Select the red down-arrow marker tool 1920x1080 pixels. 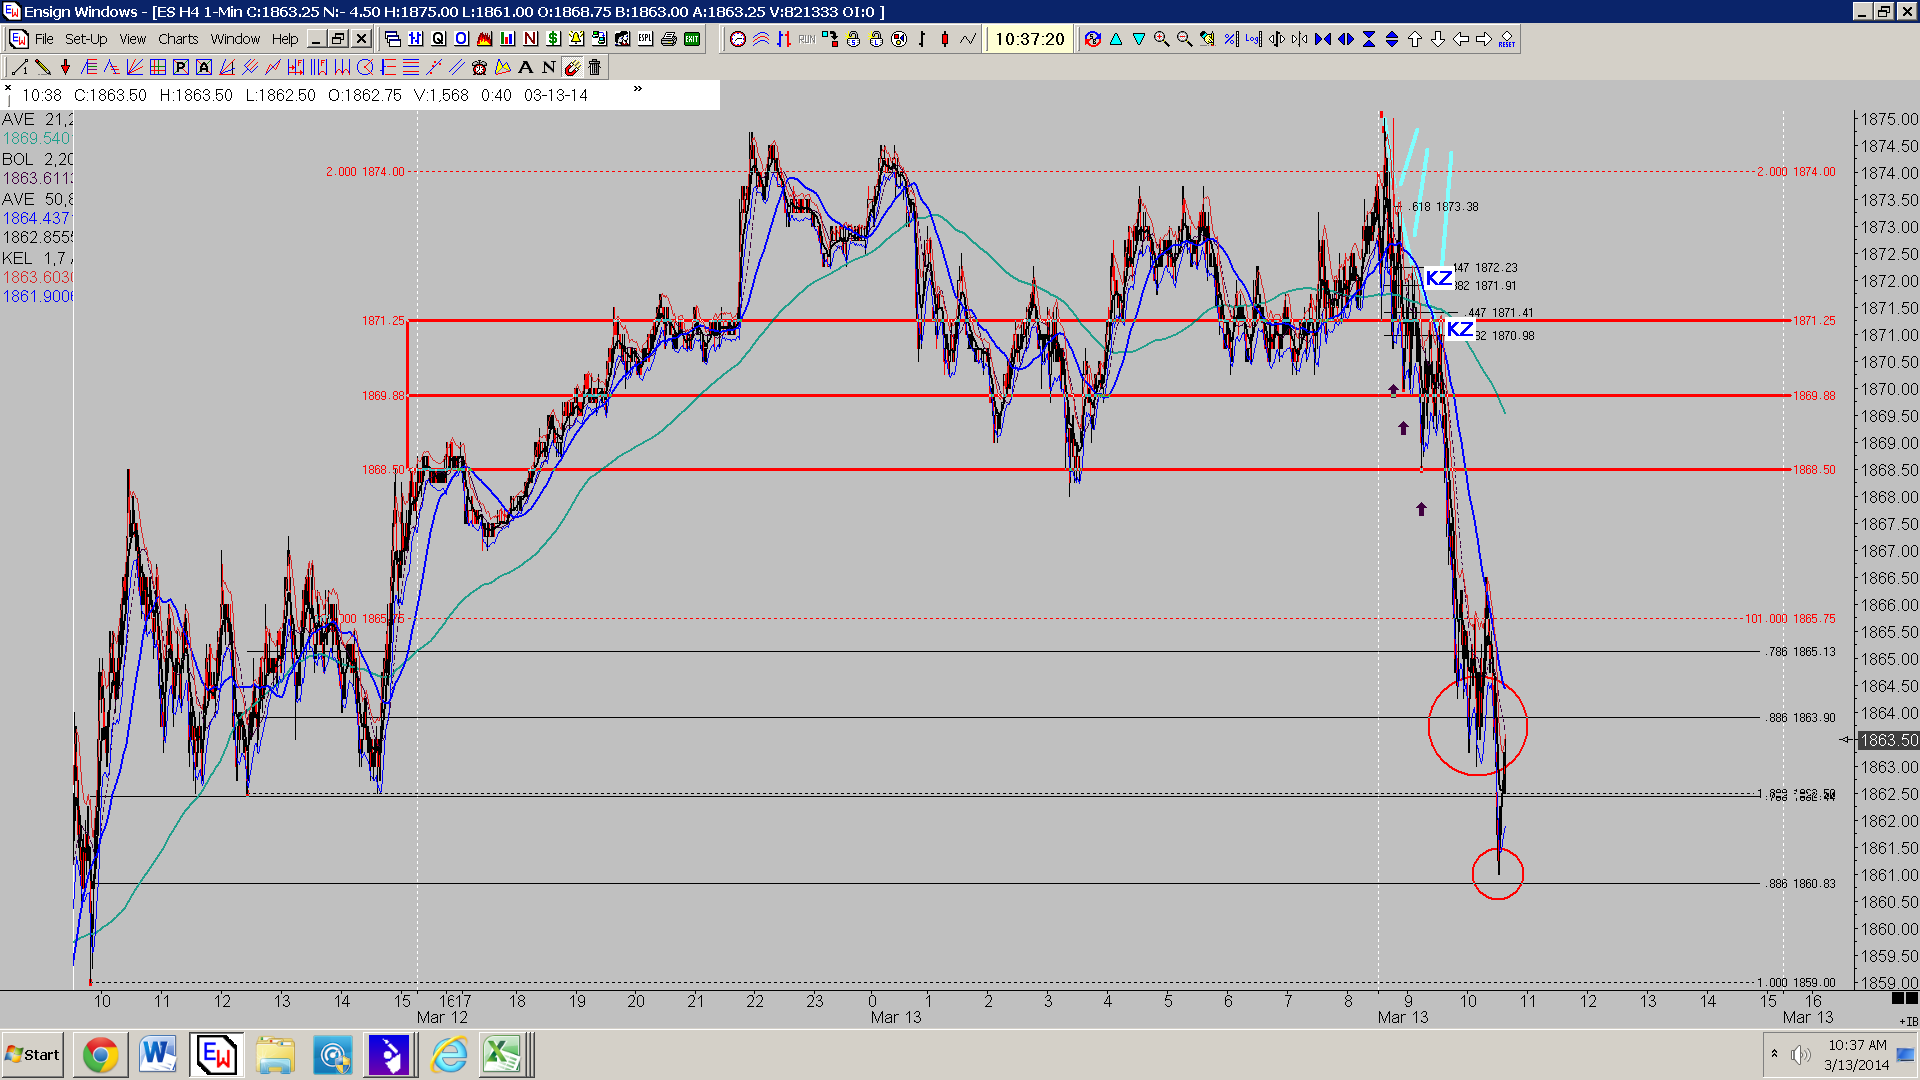(66, 67)
